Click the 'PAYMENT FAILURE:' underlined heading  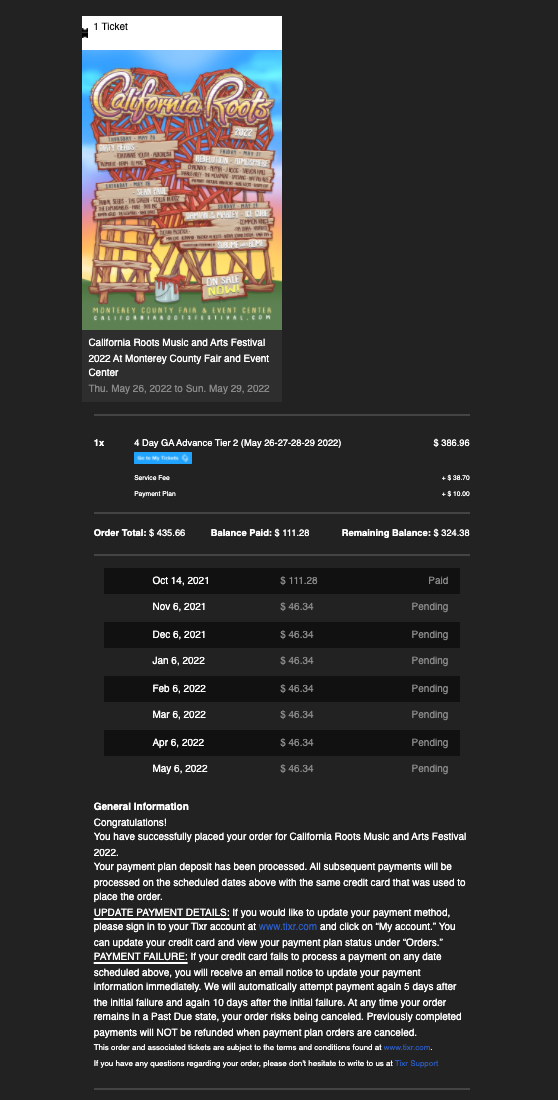click(140, 957)
